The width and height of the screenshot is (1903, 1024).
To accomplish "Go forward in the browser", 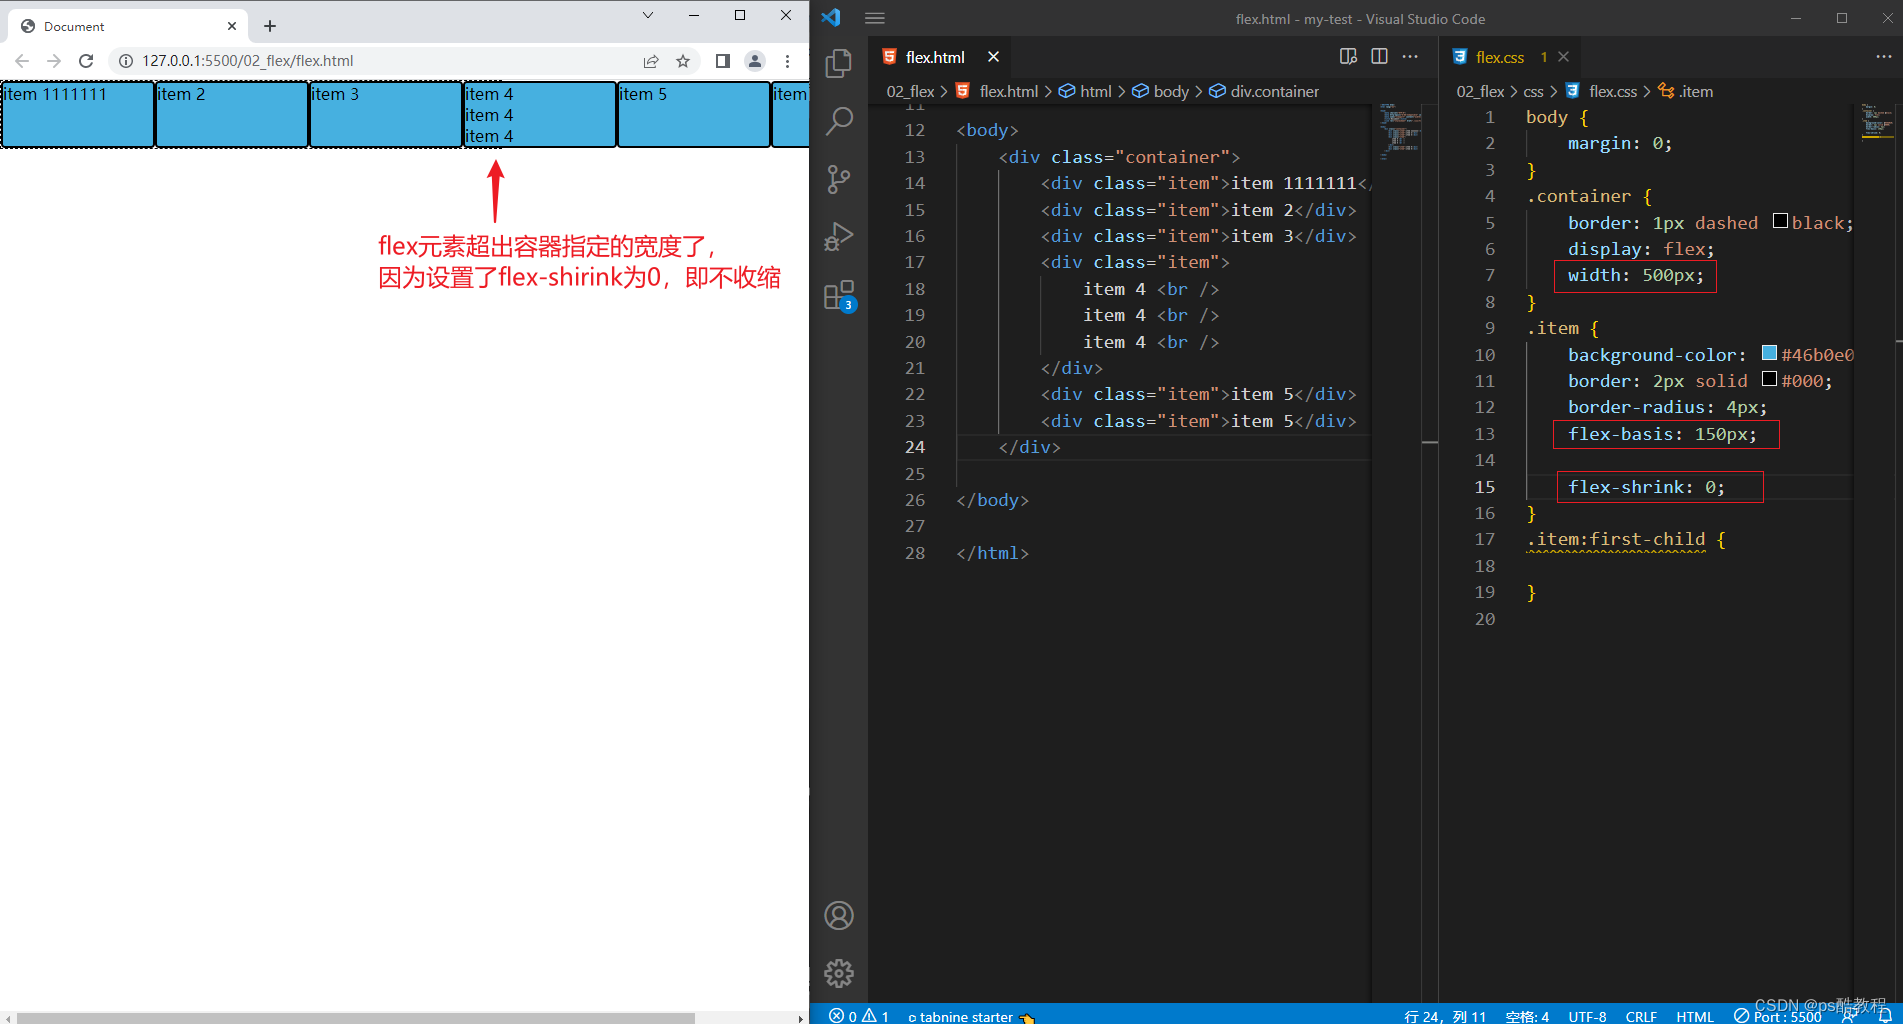I will click(54, 61).
